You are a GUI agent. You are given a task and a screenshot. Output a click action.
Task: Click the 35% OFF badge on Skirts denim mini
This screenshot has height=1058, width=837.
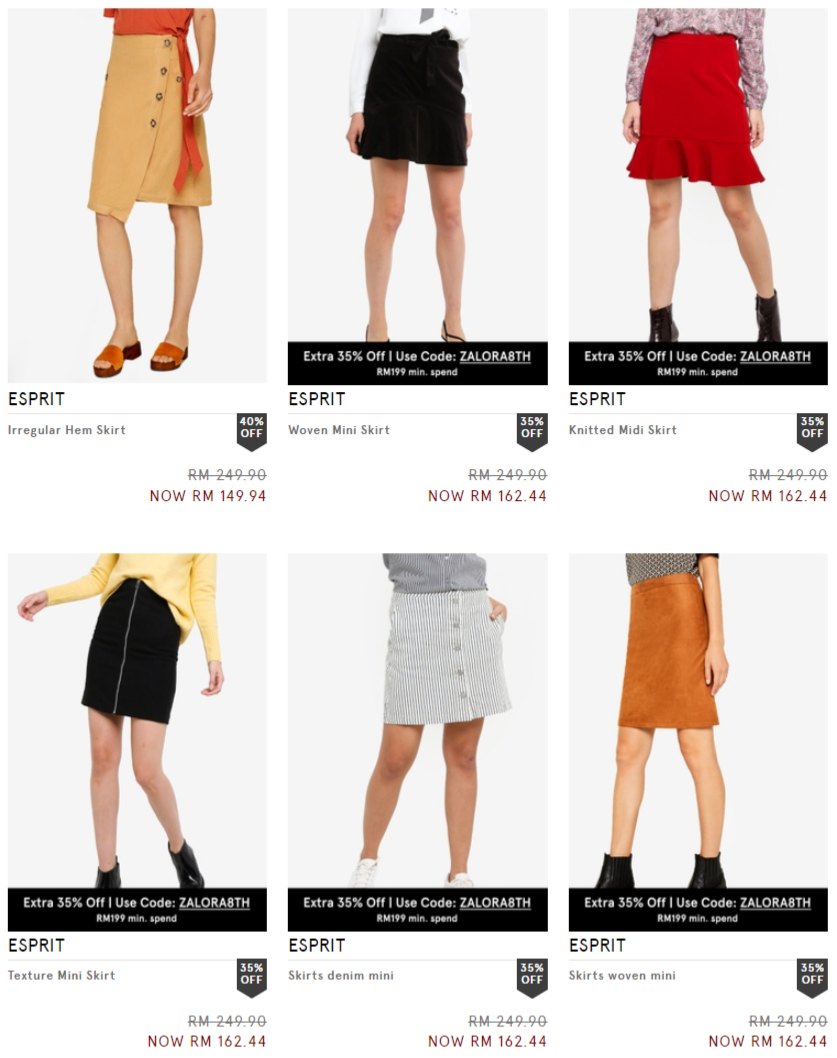tap(532, 977)
